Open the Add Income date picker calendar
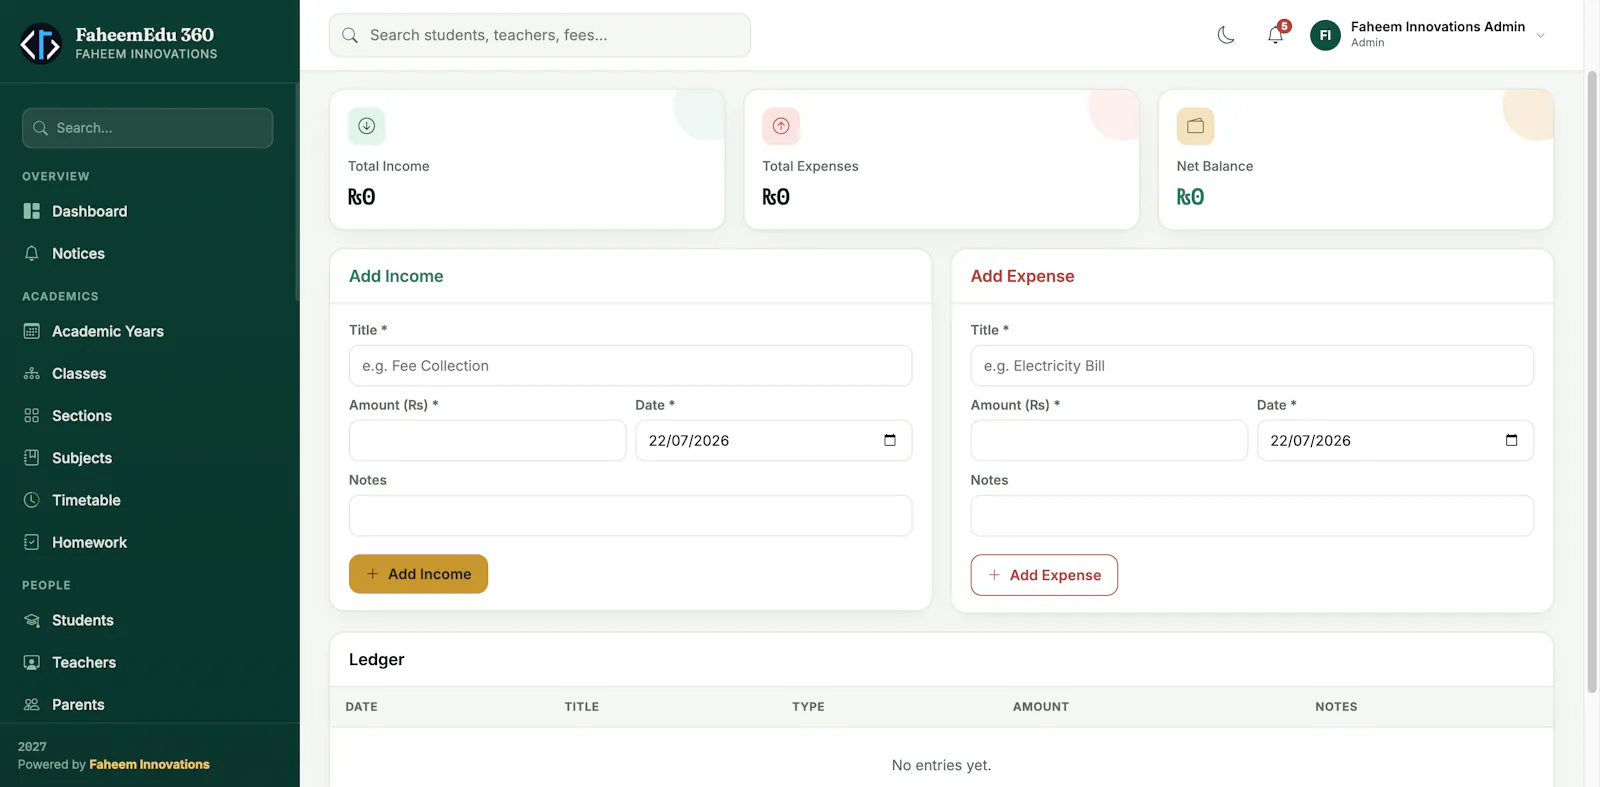The image size is (1600, 787). (890, 440)
